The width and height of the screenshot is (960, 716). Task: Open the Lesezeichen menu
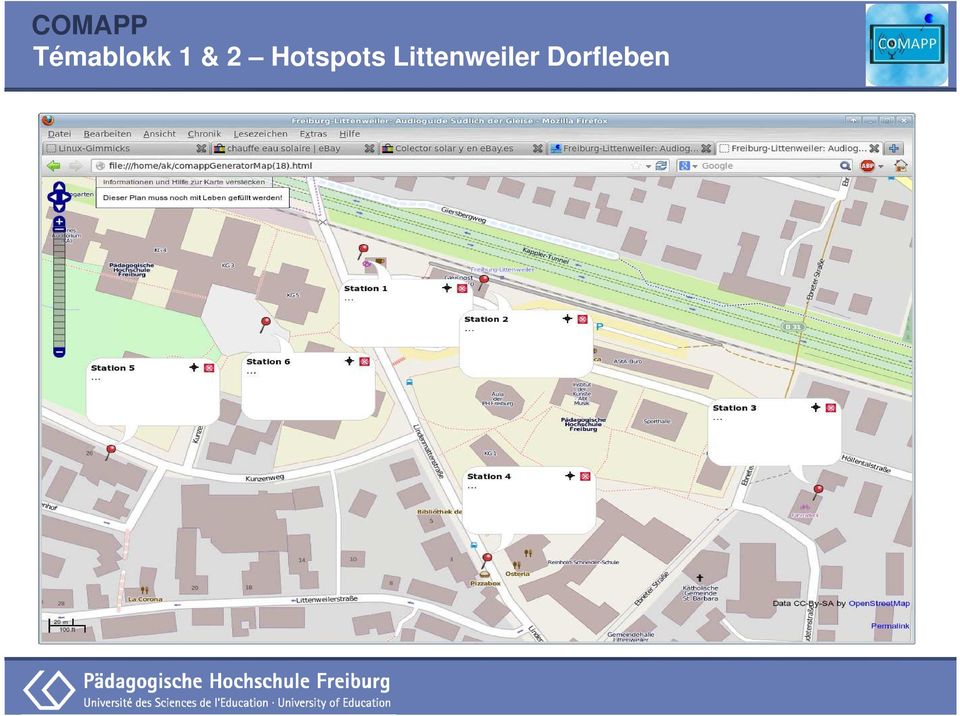point(260,134)
